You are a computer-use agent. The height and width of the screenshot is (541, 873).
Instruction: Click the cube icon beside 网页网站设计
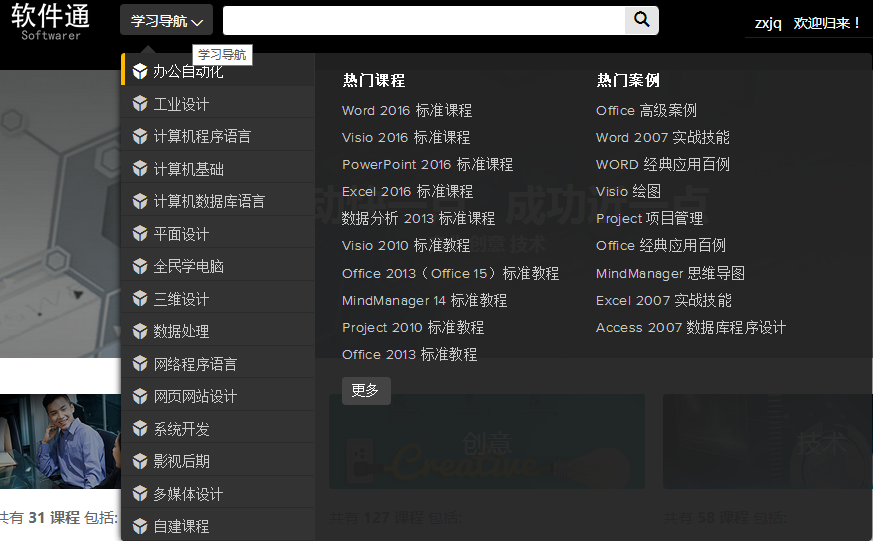click(x=140, y=396)
